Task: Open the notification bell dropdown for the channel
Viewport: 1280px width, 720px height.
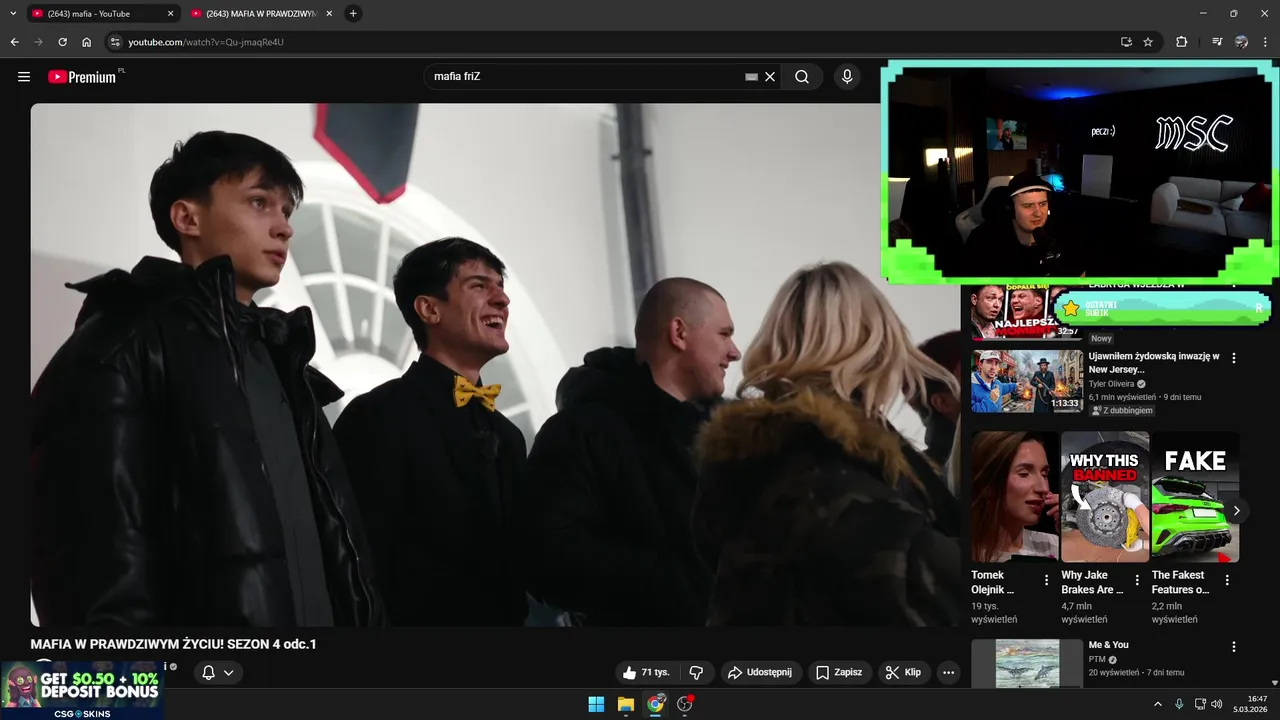Action: (x=217, y=673)
